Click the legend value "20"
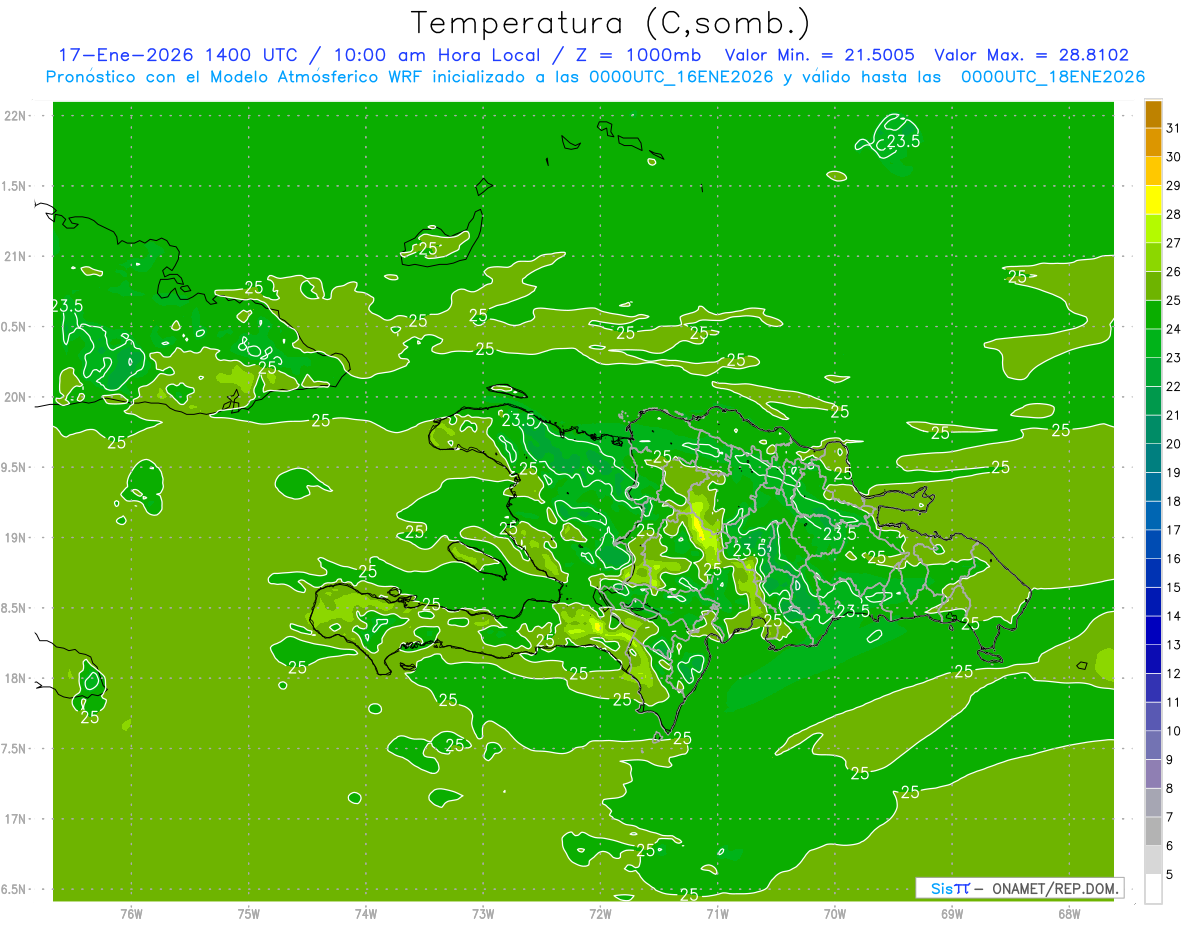Viewport: 1200px width, 927px height. 1174,444
